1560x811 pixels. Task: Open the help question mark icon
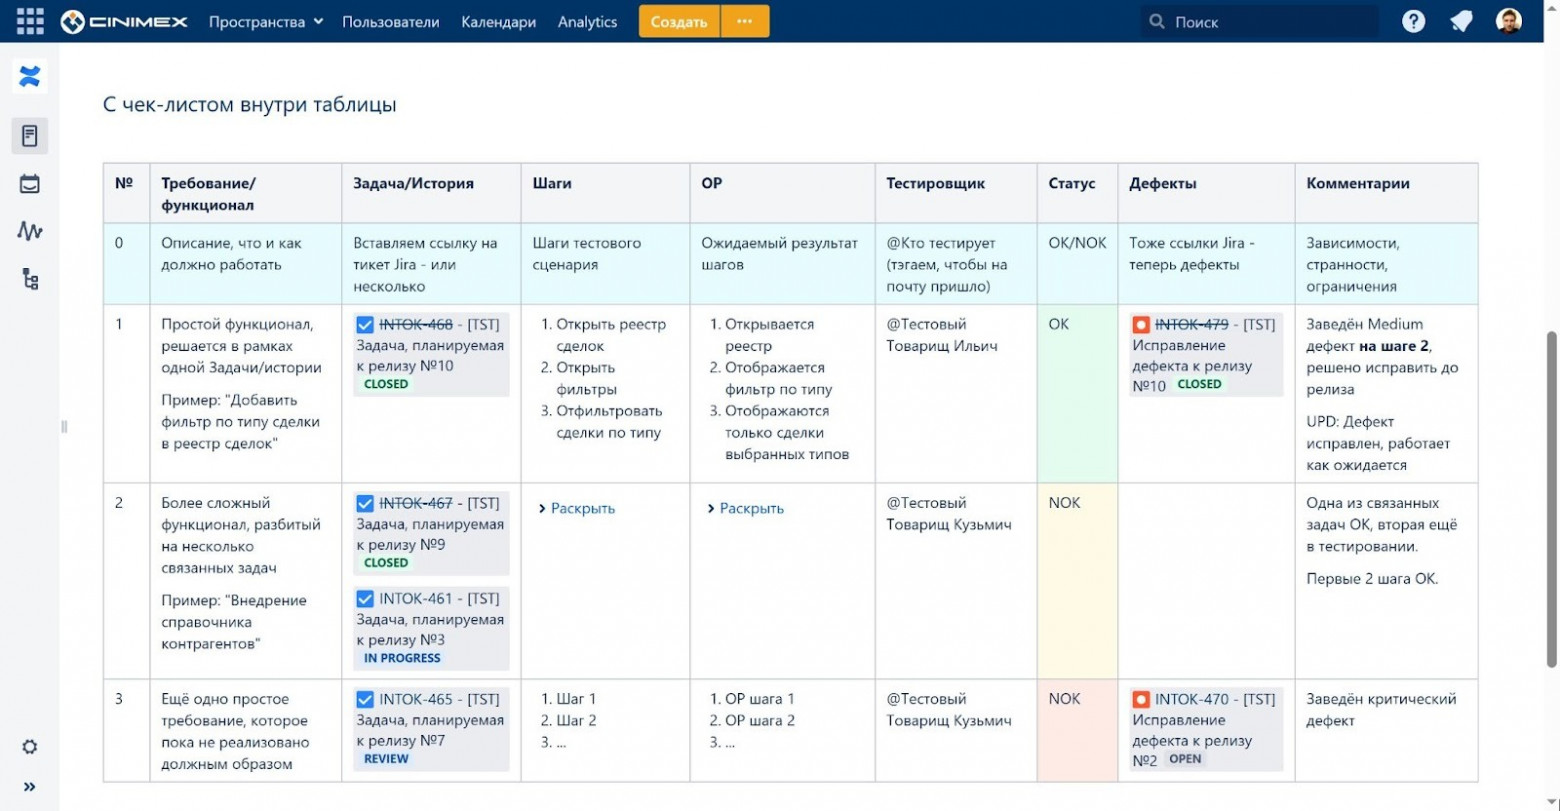tap(1413, 21)
